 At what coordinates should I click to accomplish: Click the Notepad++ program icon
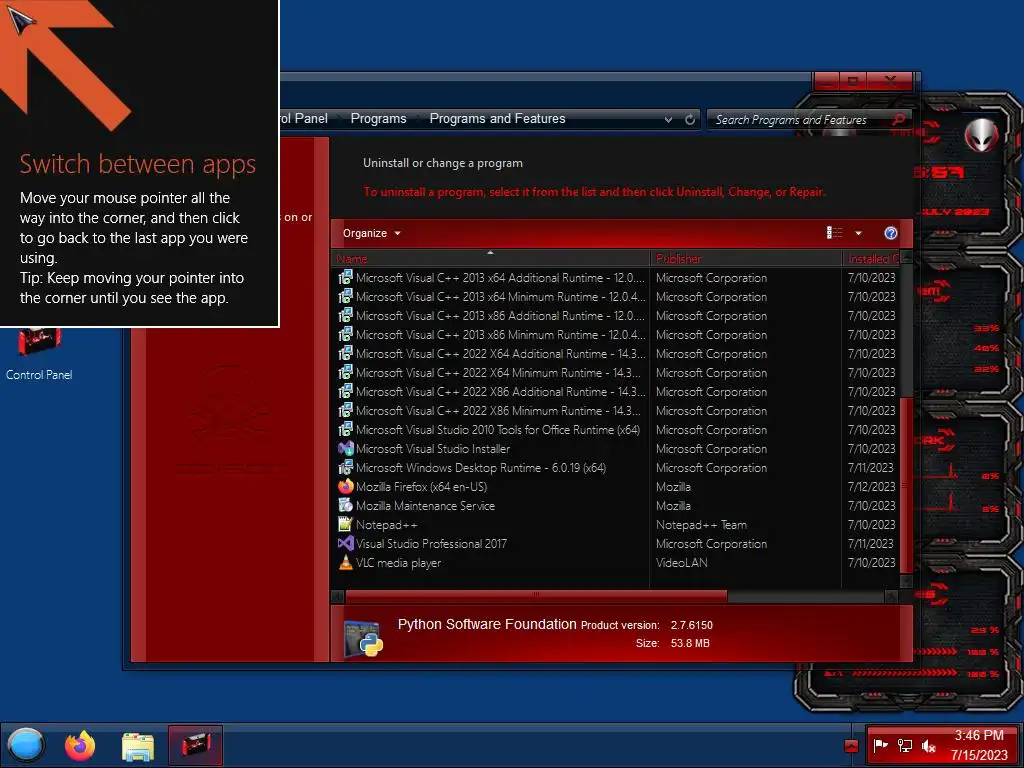345,524
